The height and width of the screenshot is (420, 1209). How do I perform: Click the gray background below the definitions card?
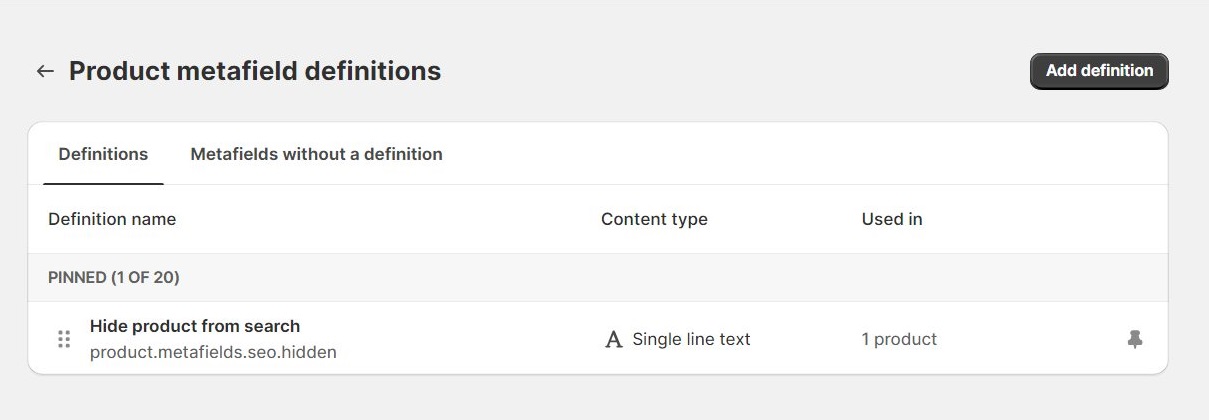pos(600,400)
